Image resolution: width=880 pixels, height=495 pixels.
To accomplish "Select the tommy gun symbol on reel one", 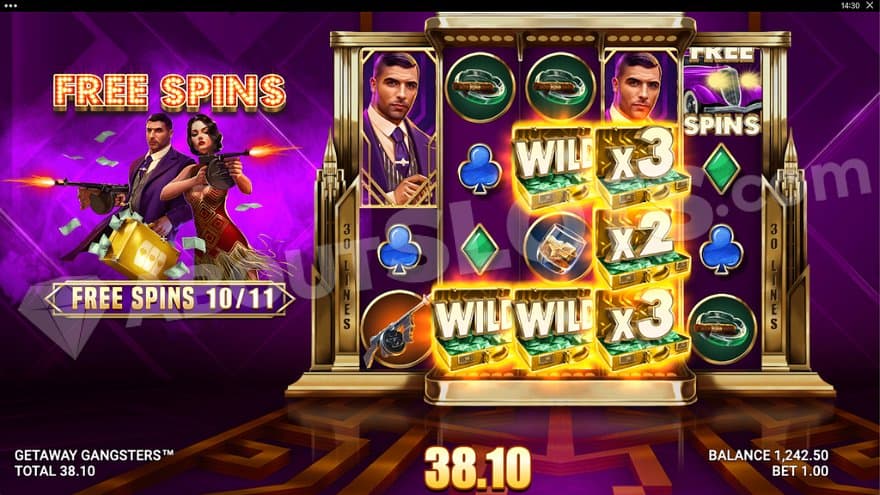I will (x=396, y=329).
